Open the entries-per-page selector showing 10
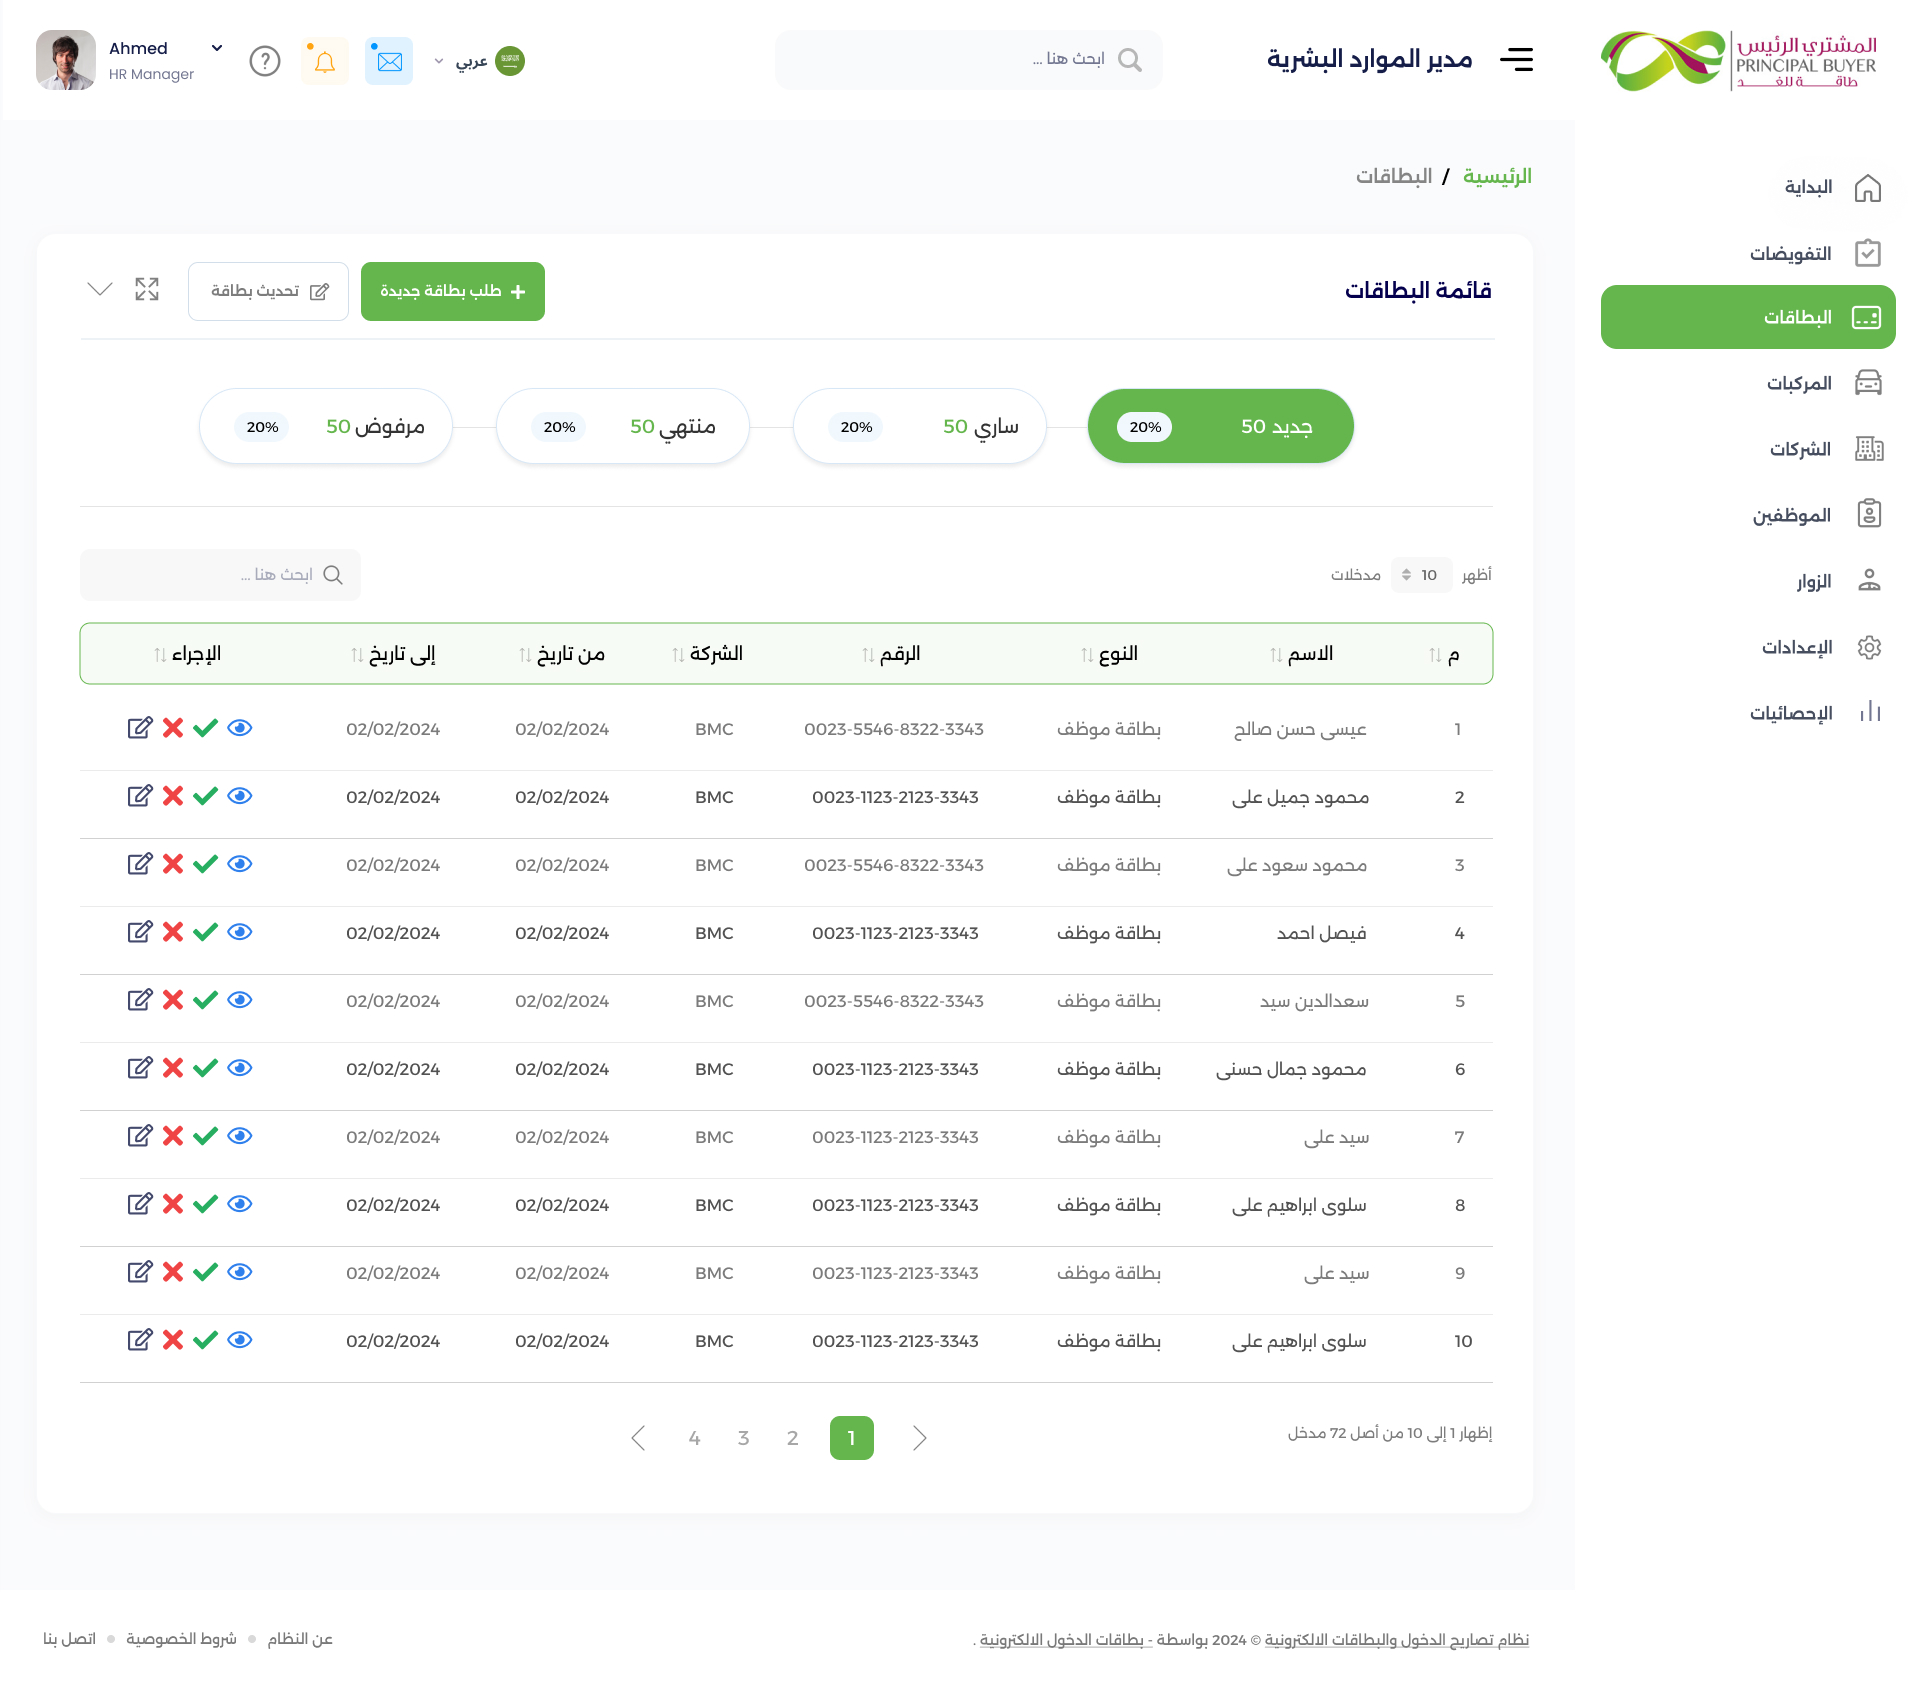The width and height of the screenshot is (1931, 1691). click(x=1421, y=575)
